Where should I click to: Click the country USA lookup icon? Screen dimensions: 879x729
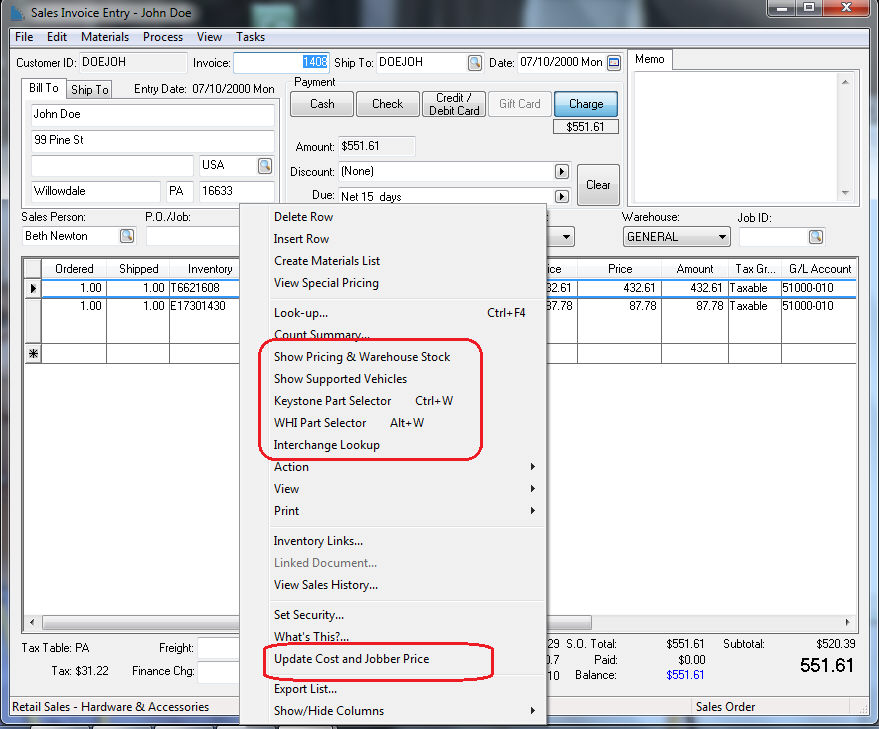click(265, 165)
